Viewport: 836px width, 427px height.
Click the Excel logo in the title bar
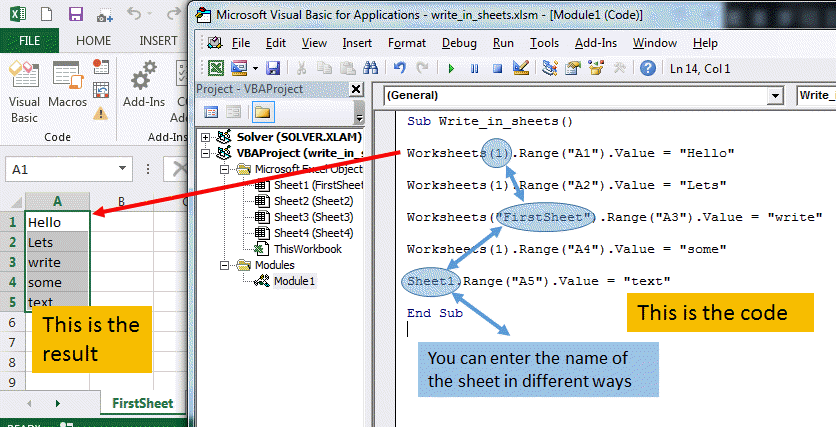[19, 14]
